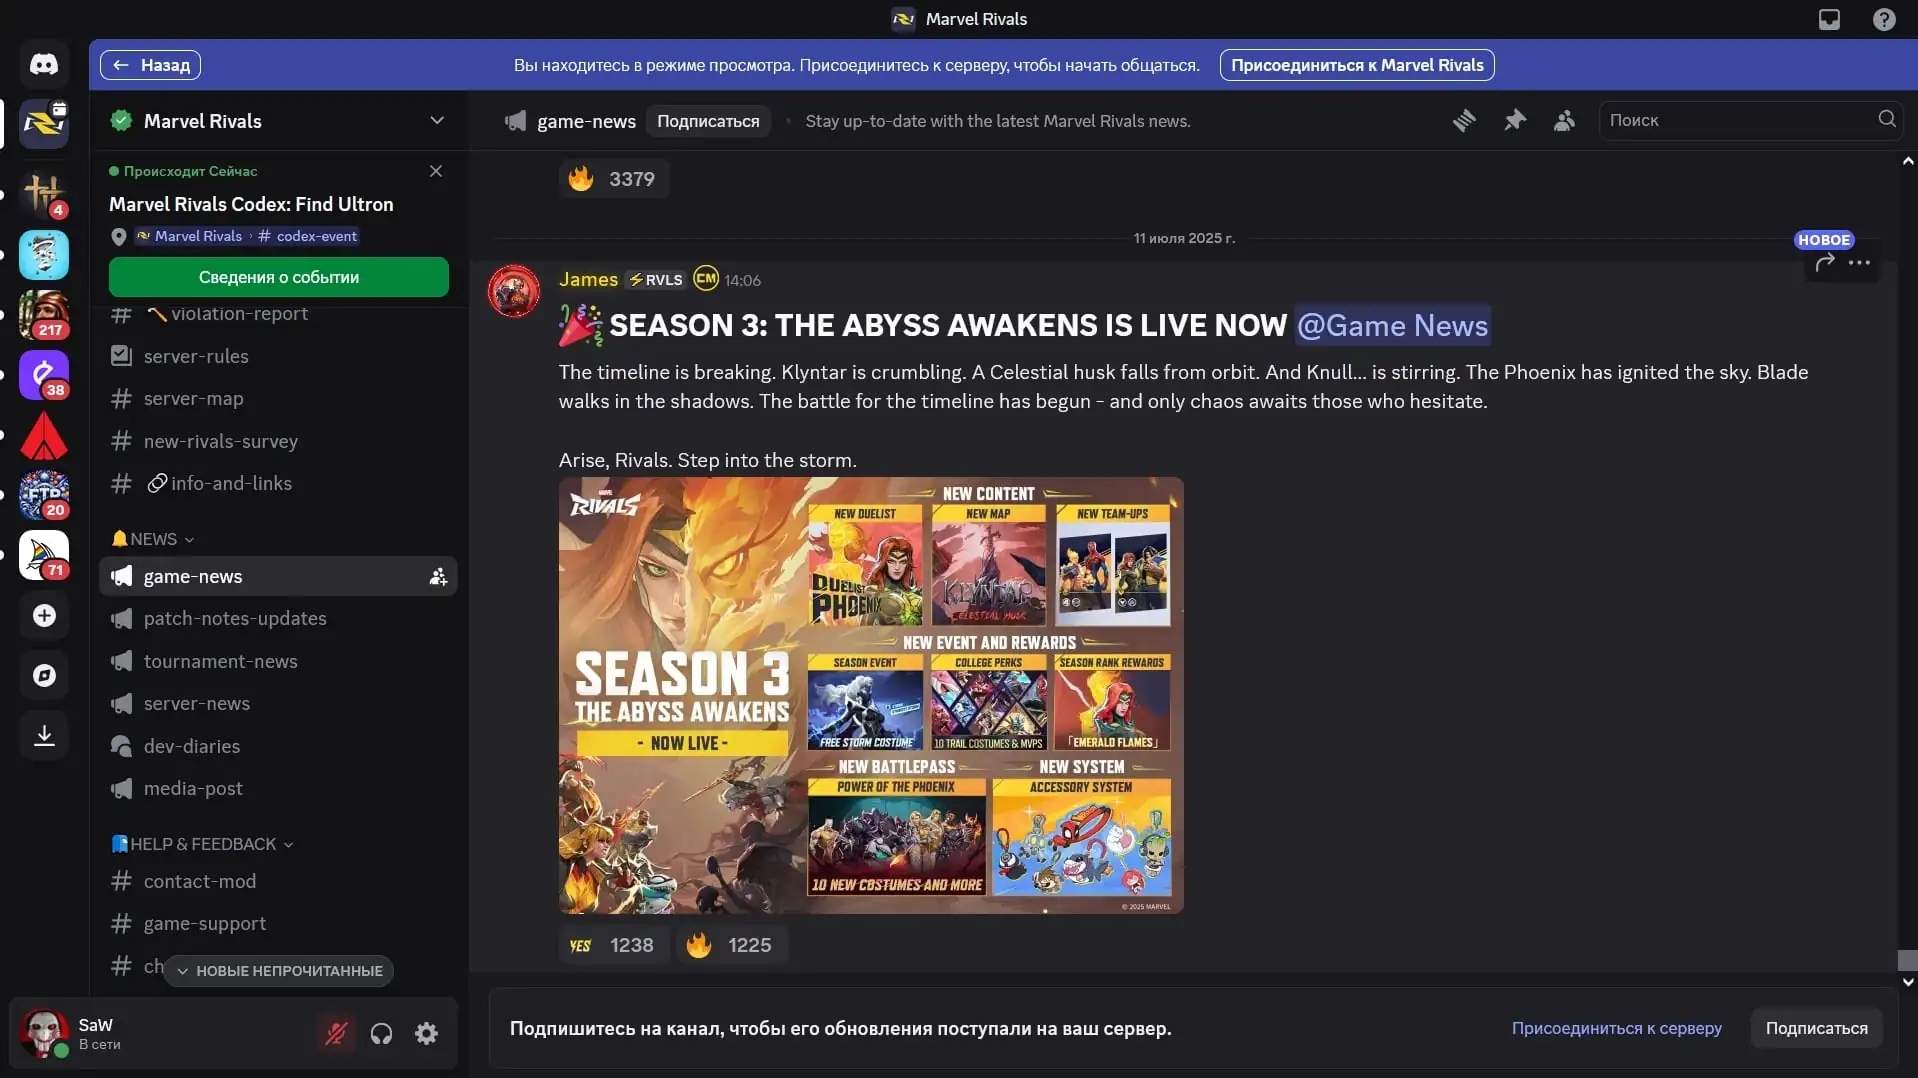This screenshot has height=1078, width=1918.
Task: Click the Поиск search field
Action: click(1738, 120)
